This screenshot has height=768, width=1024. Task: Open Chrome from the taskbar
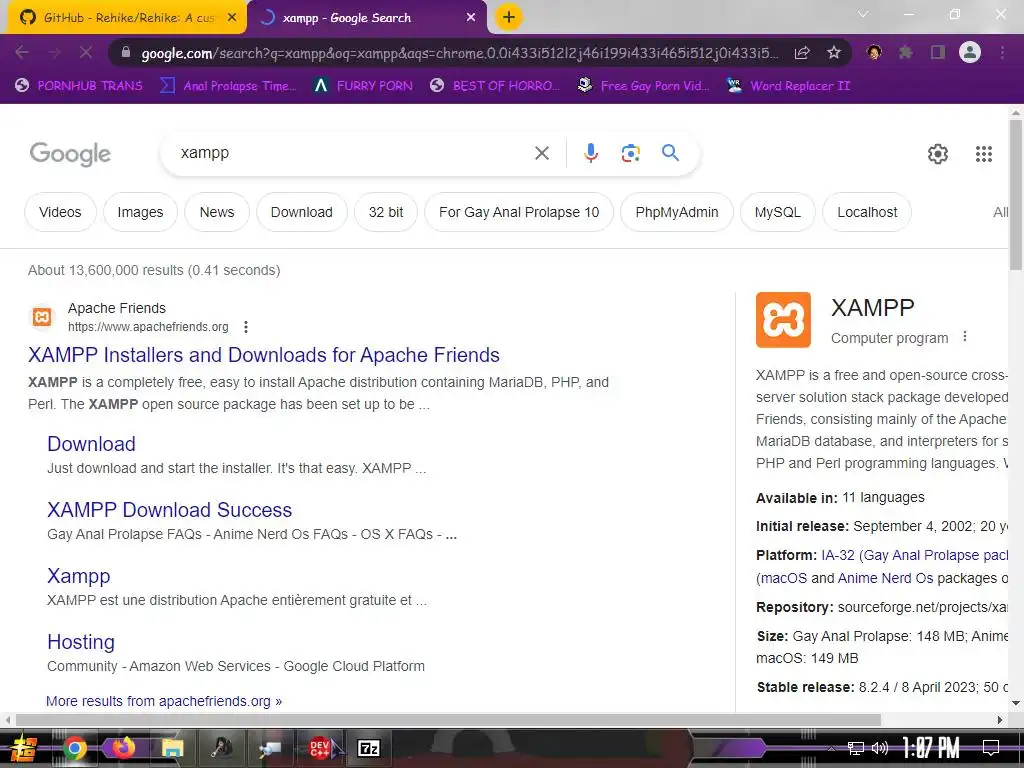click(74, 748)
